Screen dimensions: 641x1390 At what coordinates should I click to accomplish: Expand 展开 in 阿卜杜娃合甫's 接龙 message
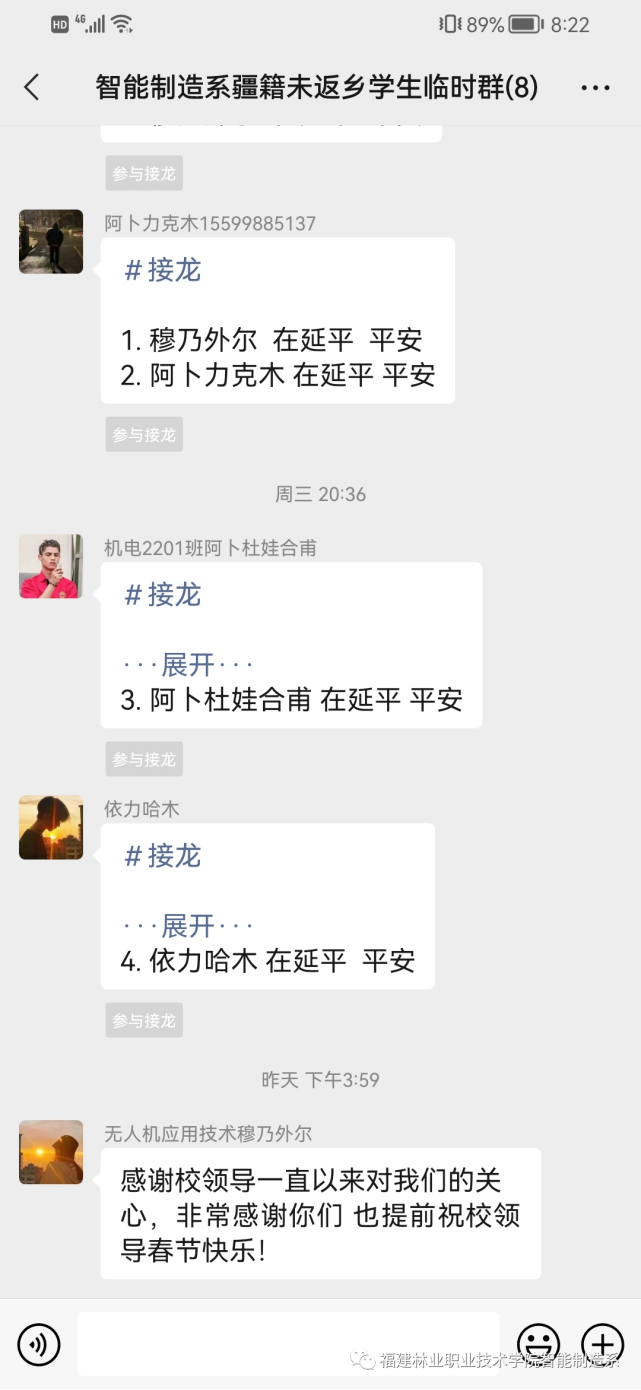click(x=188, y=664)
